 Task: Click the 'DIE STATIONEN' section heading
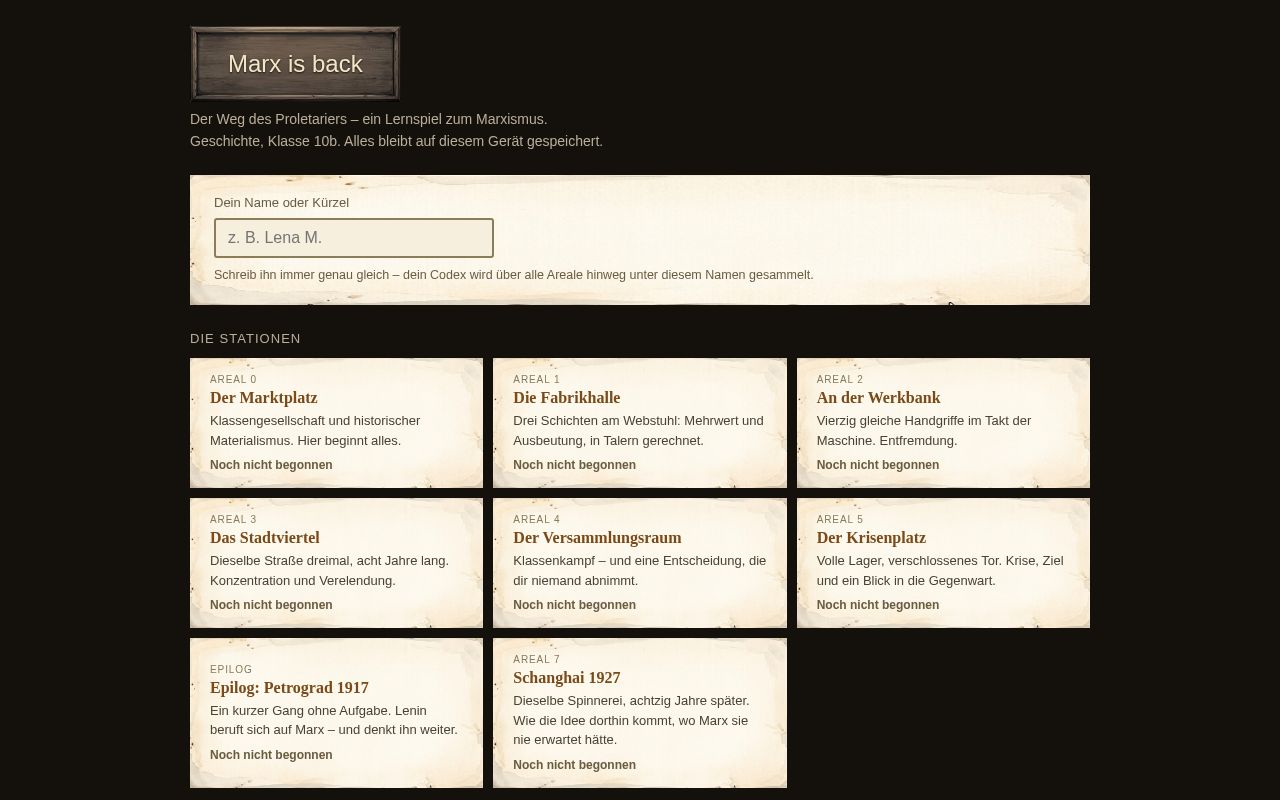[245, 338]
